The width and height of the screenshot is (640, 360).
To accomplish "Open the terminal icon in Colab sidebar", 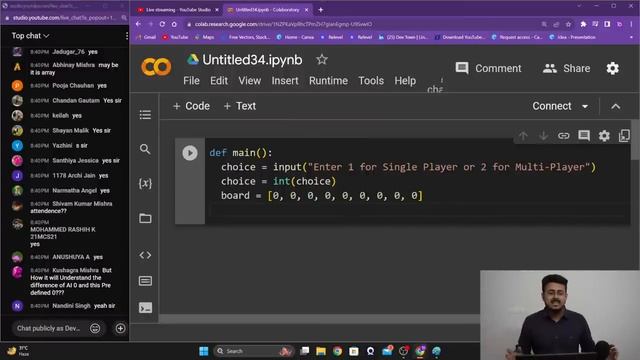I will [x=145, y=307].
